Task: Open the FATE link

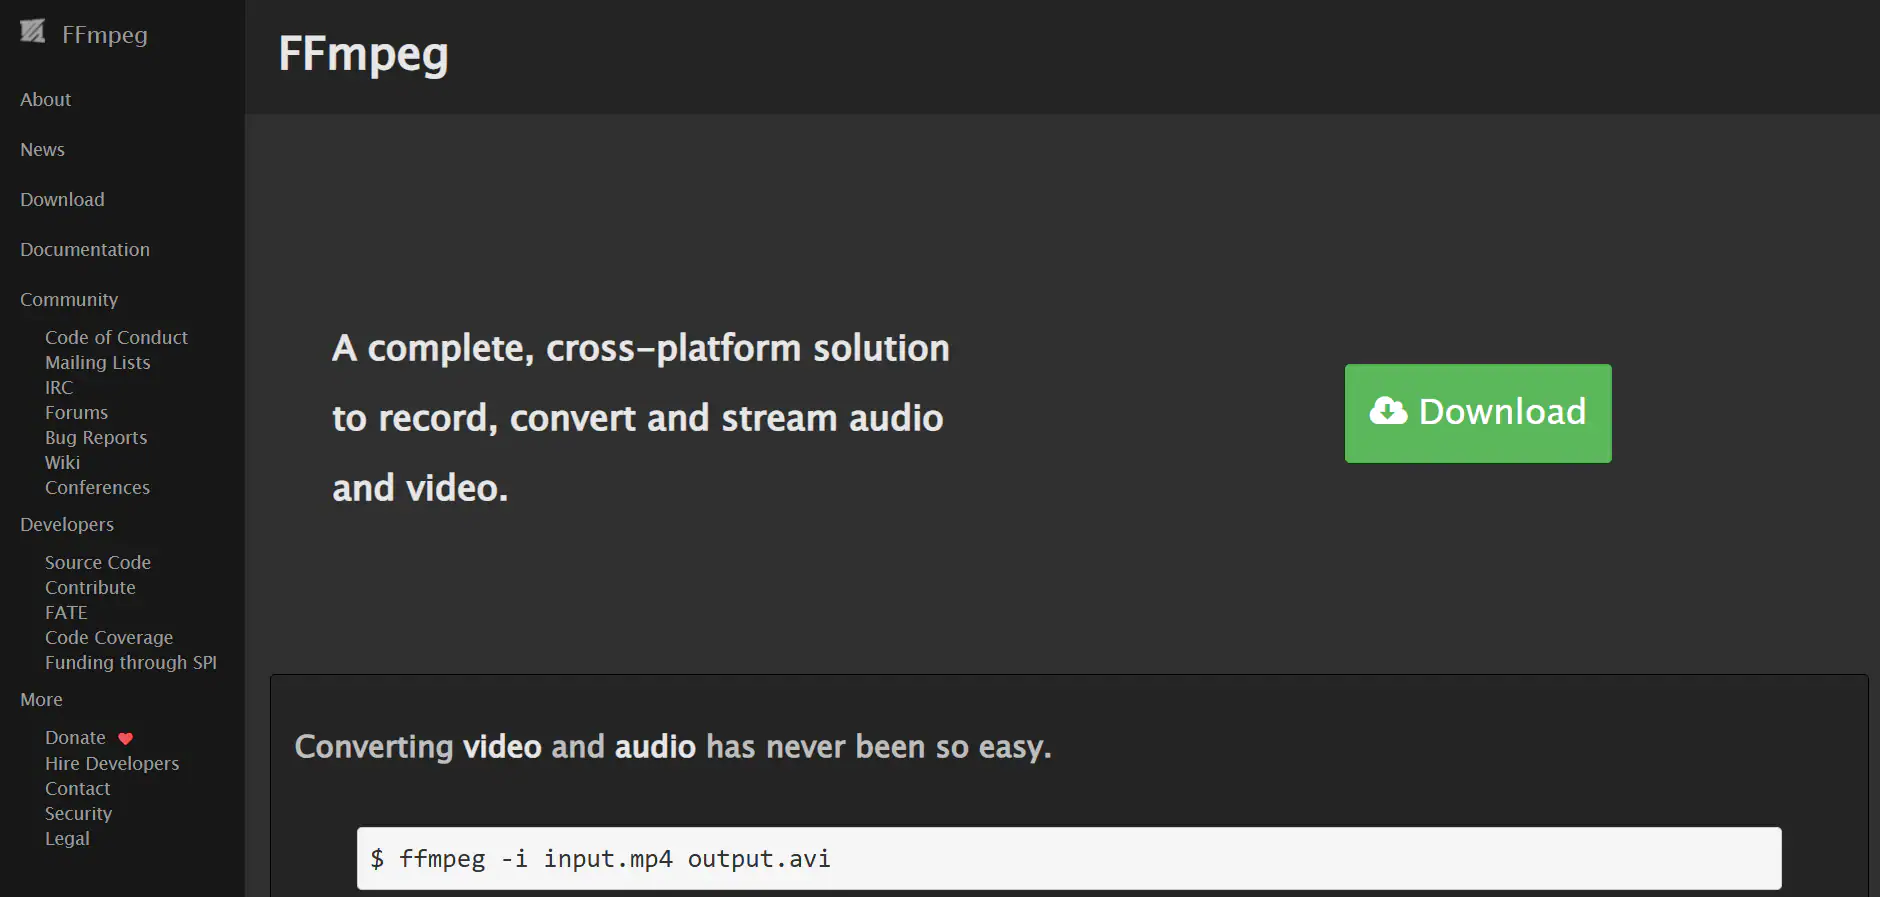Action: click(x=66, y=613)
